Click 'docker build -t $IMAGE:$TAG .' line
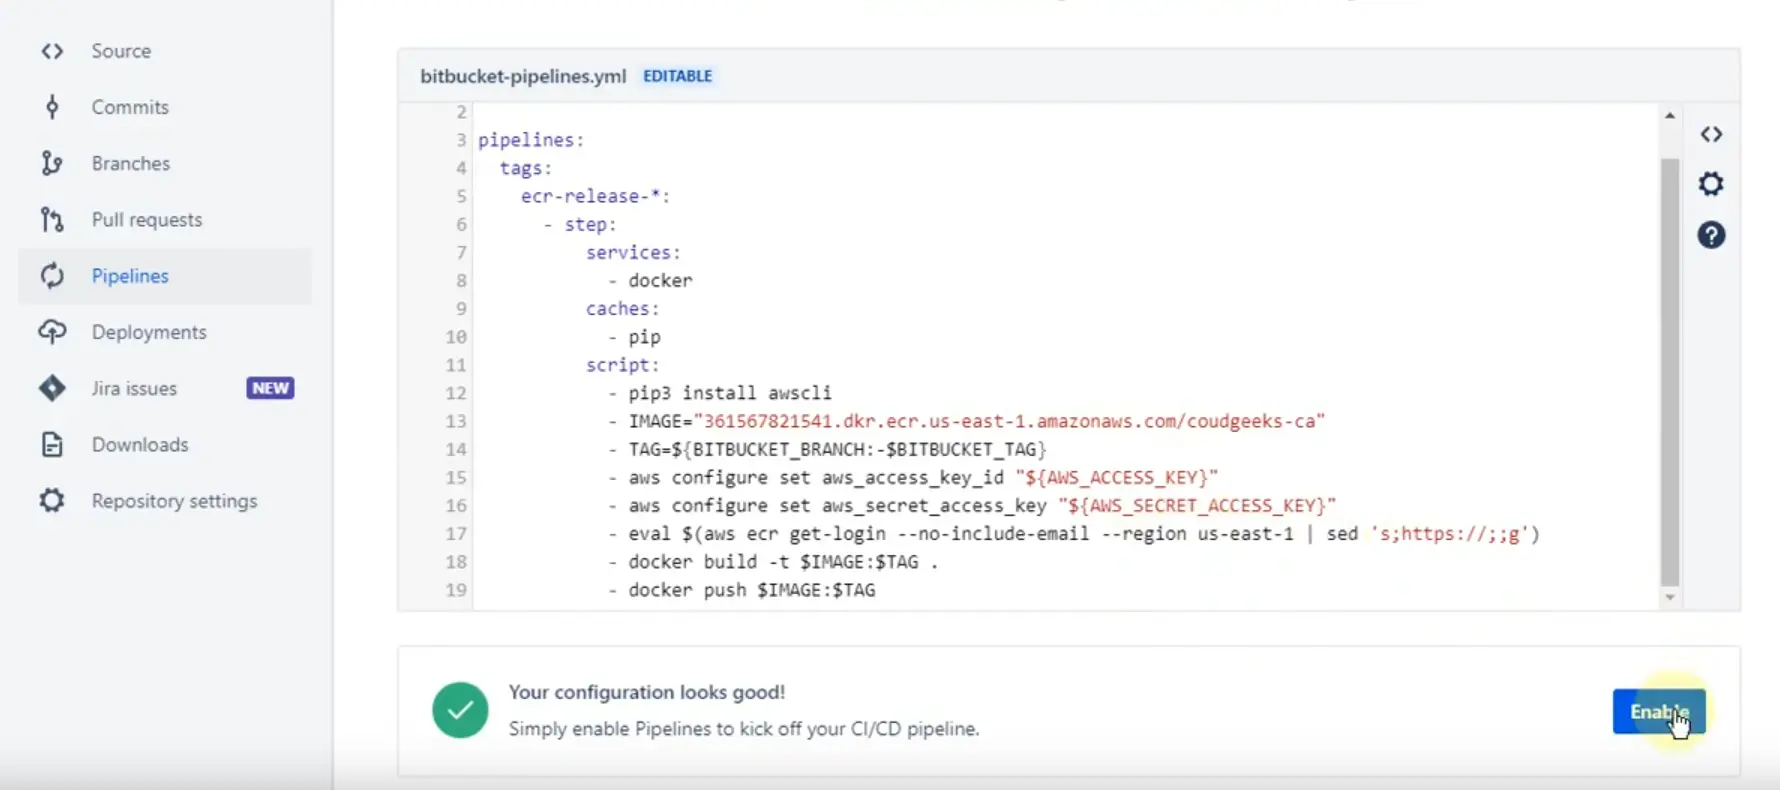The width and height of the screenshot is (1780, 790). coord(773,561)
